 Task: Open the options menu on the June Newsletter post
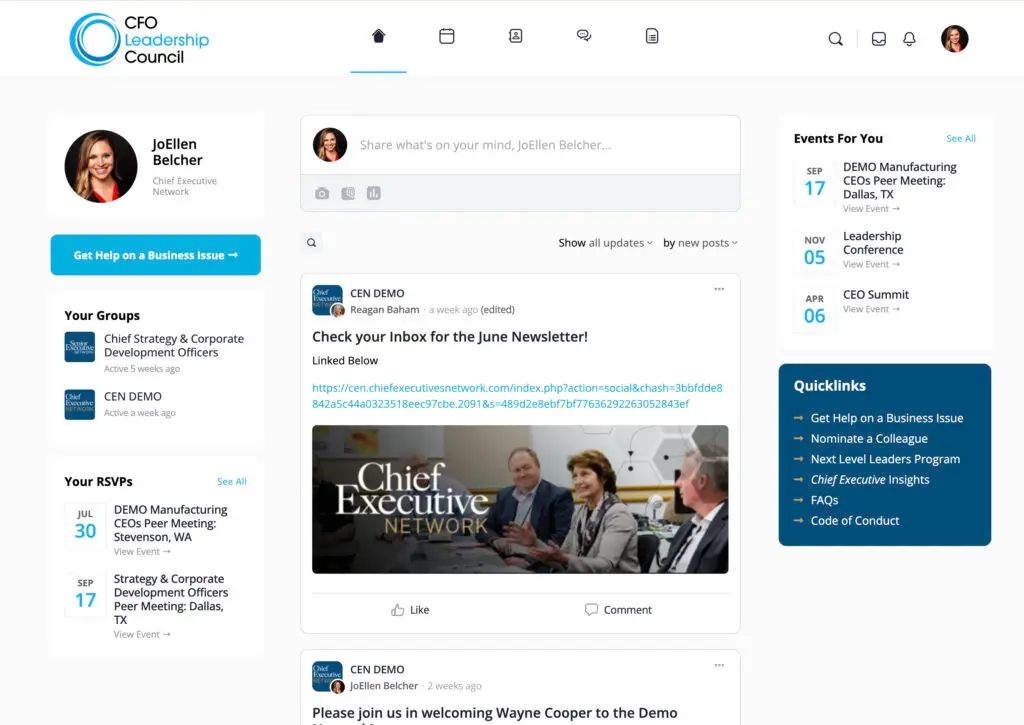(x=719, y=289)
